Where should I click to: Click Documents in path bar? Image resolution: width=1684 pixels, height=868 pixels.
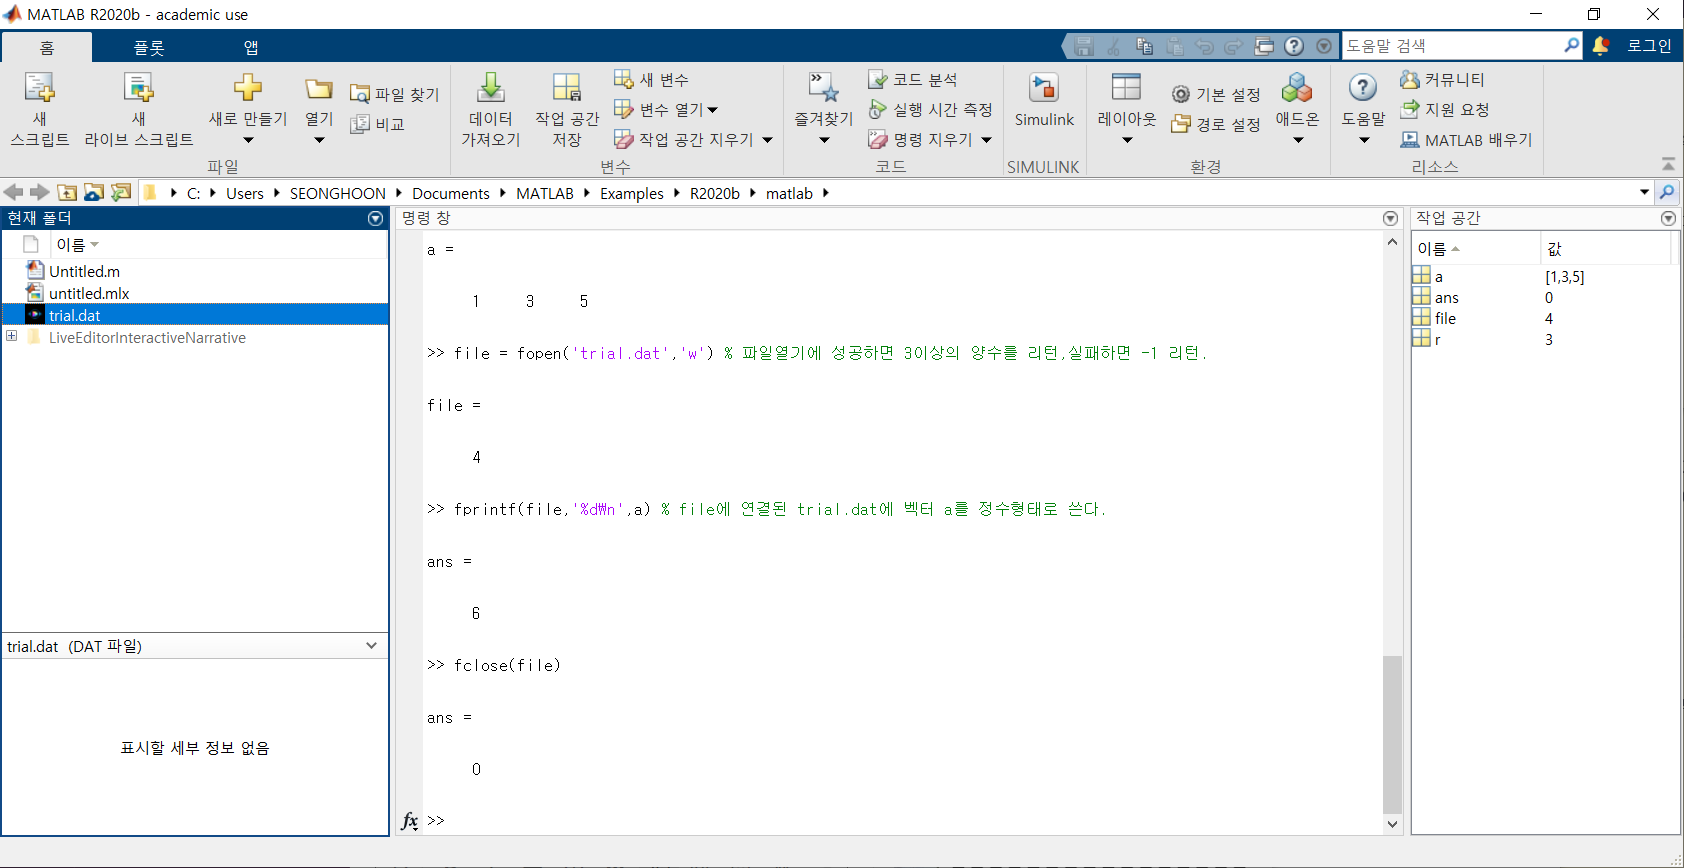tap(451, 193)
